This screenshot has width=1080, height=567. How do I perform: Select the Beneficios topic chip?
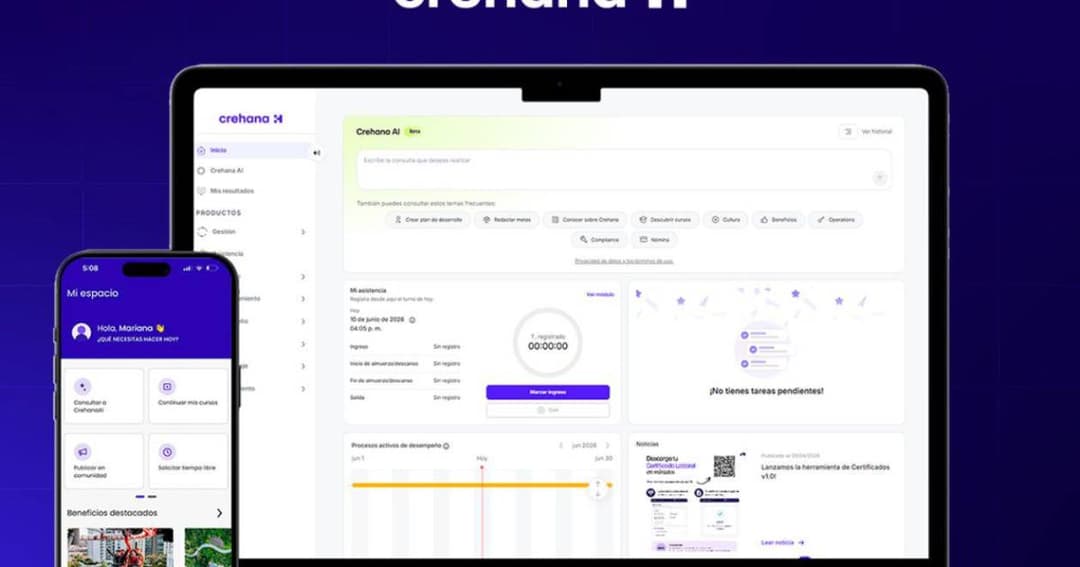click(778, 220)
